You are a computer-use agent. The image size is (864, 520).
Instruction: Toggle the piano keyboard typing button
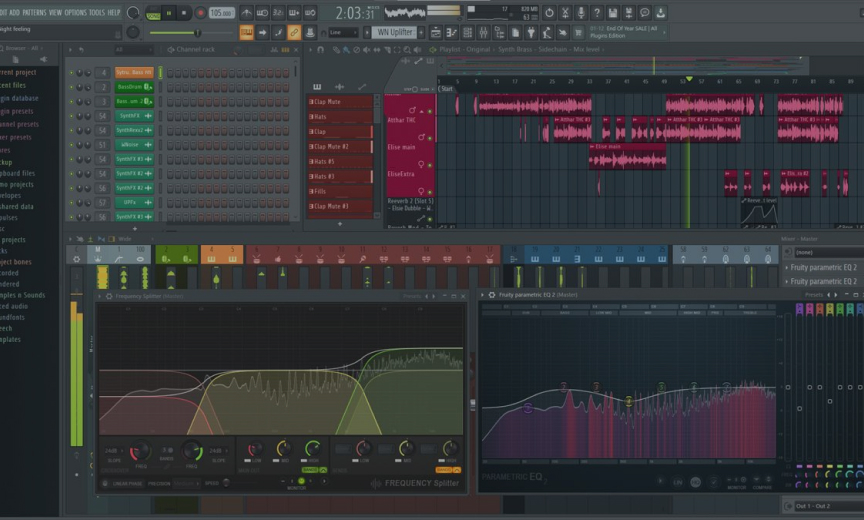(x=246, y=32)
